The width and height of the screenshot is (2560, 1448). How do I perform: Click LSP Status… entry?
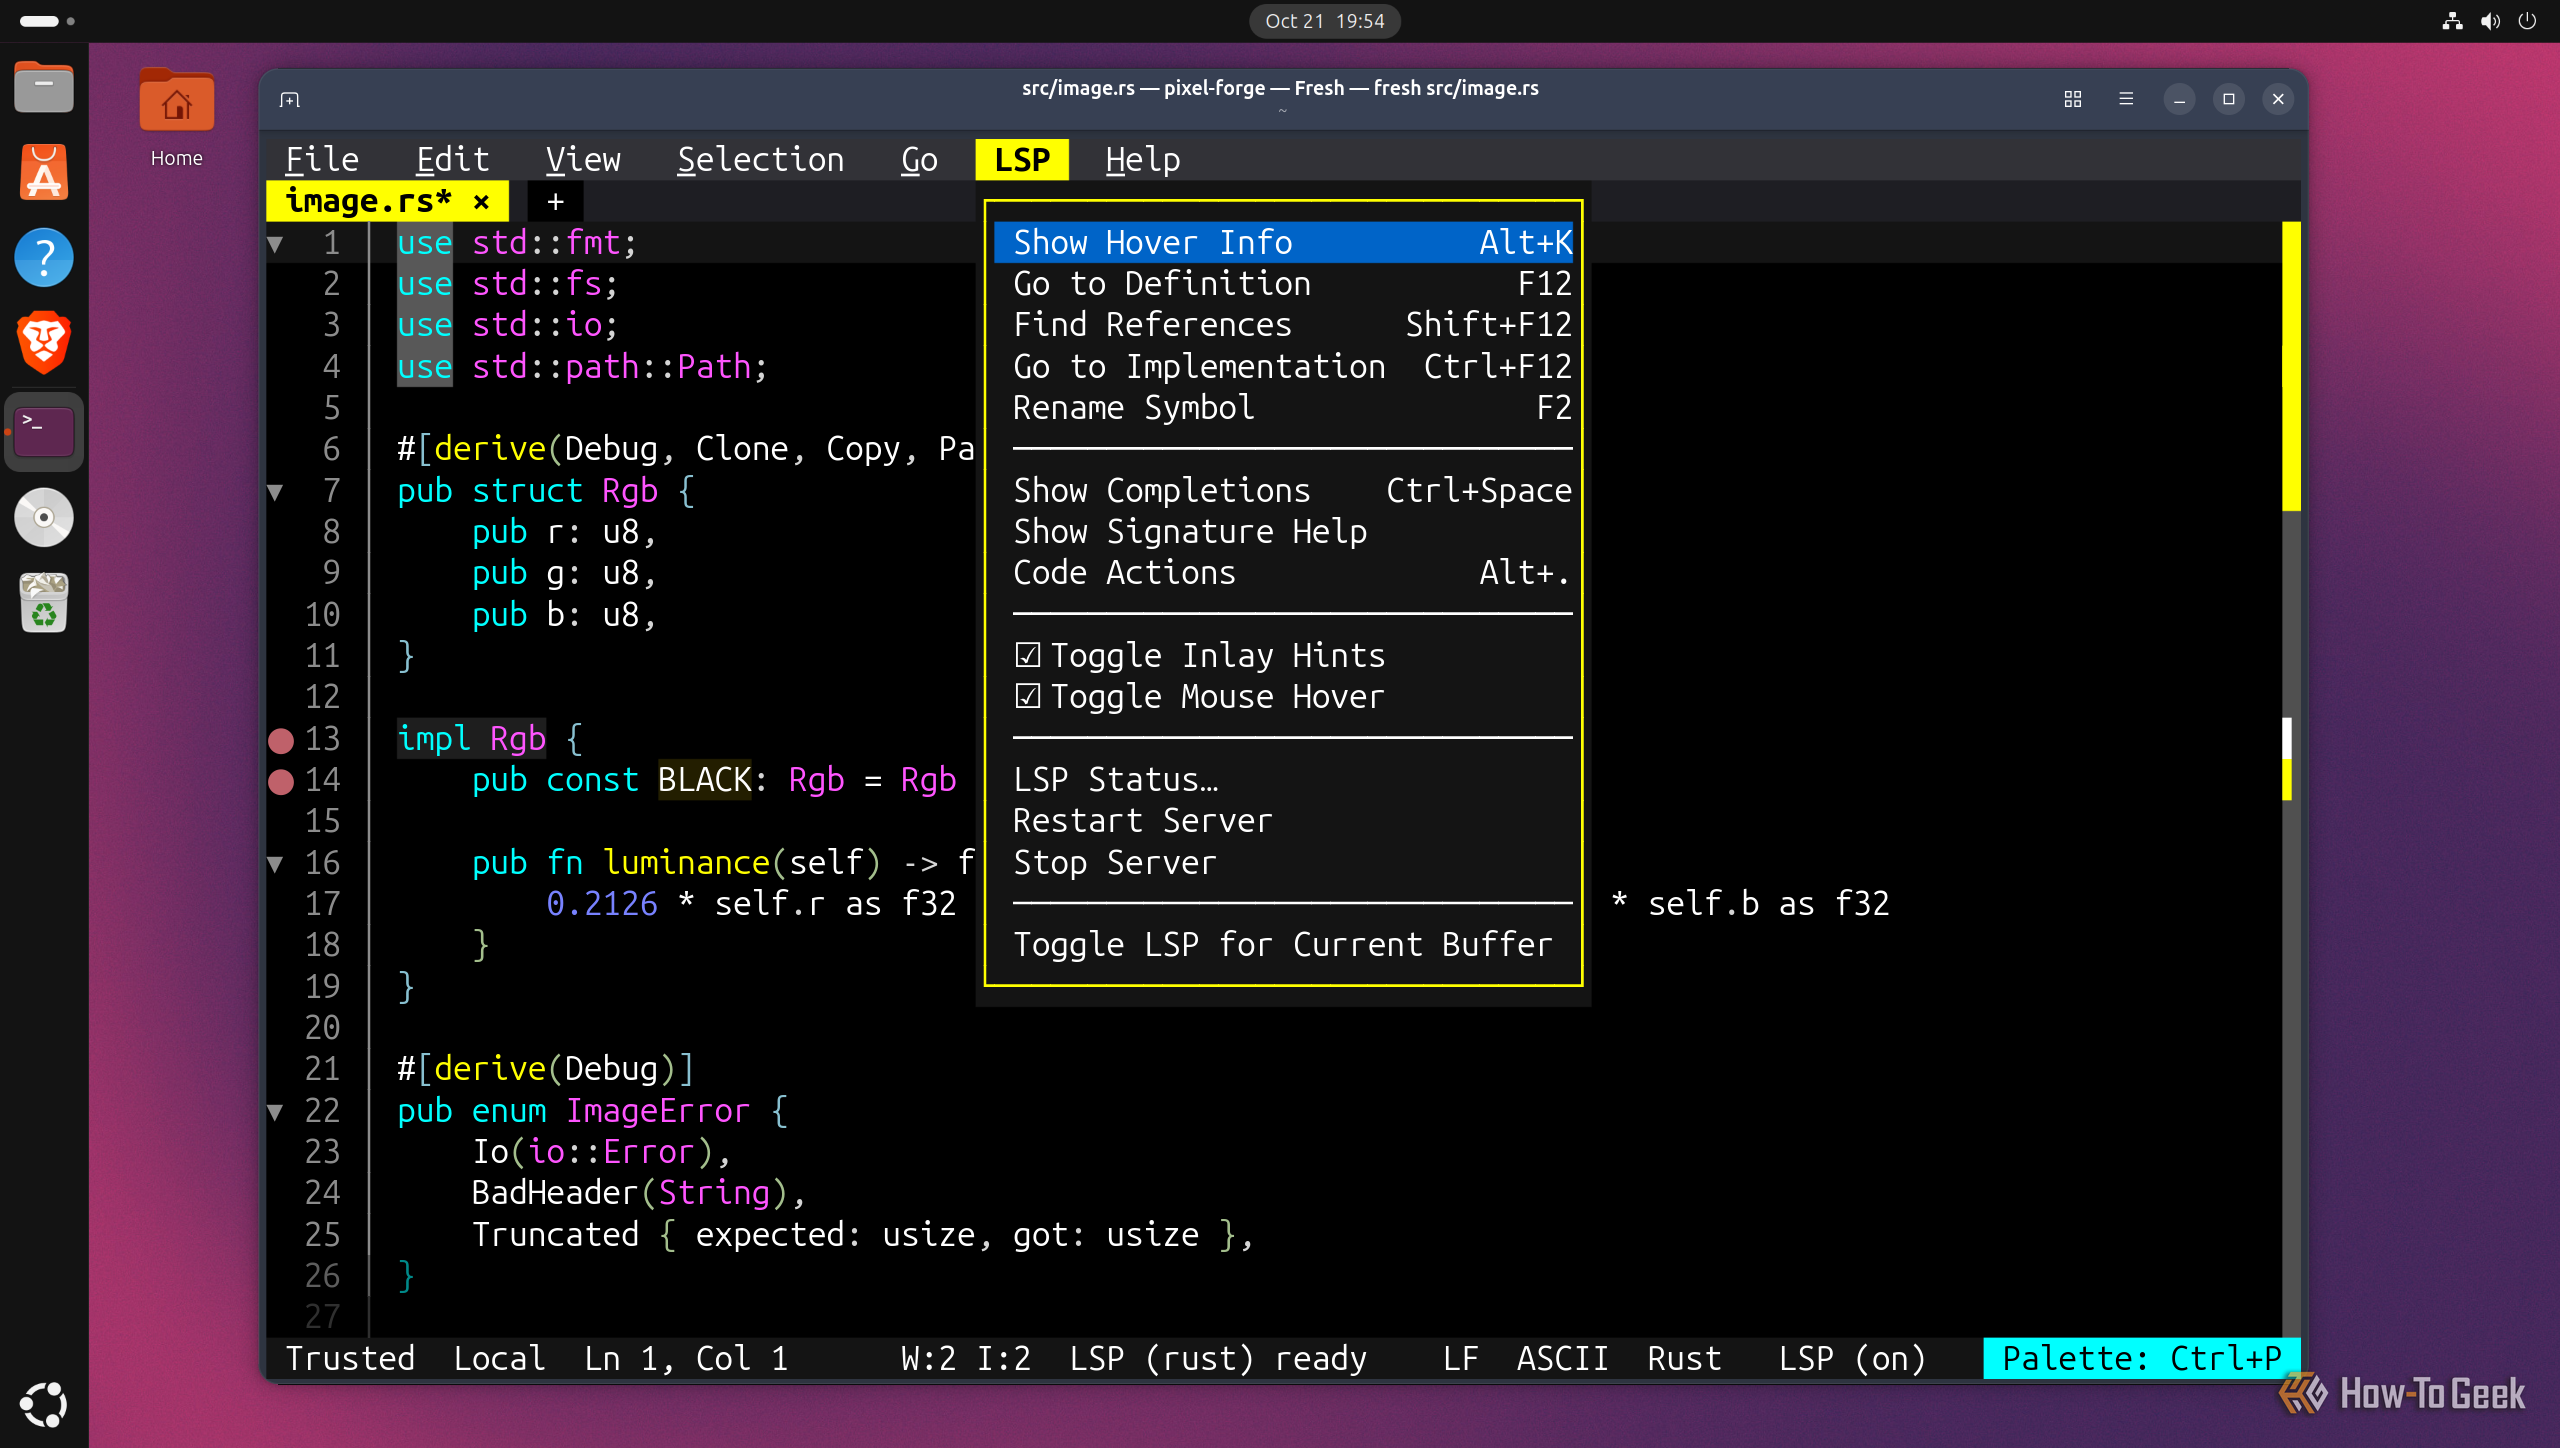pyautogui.click(x=1284, y=779)
